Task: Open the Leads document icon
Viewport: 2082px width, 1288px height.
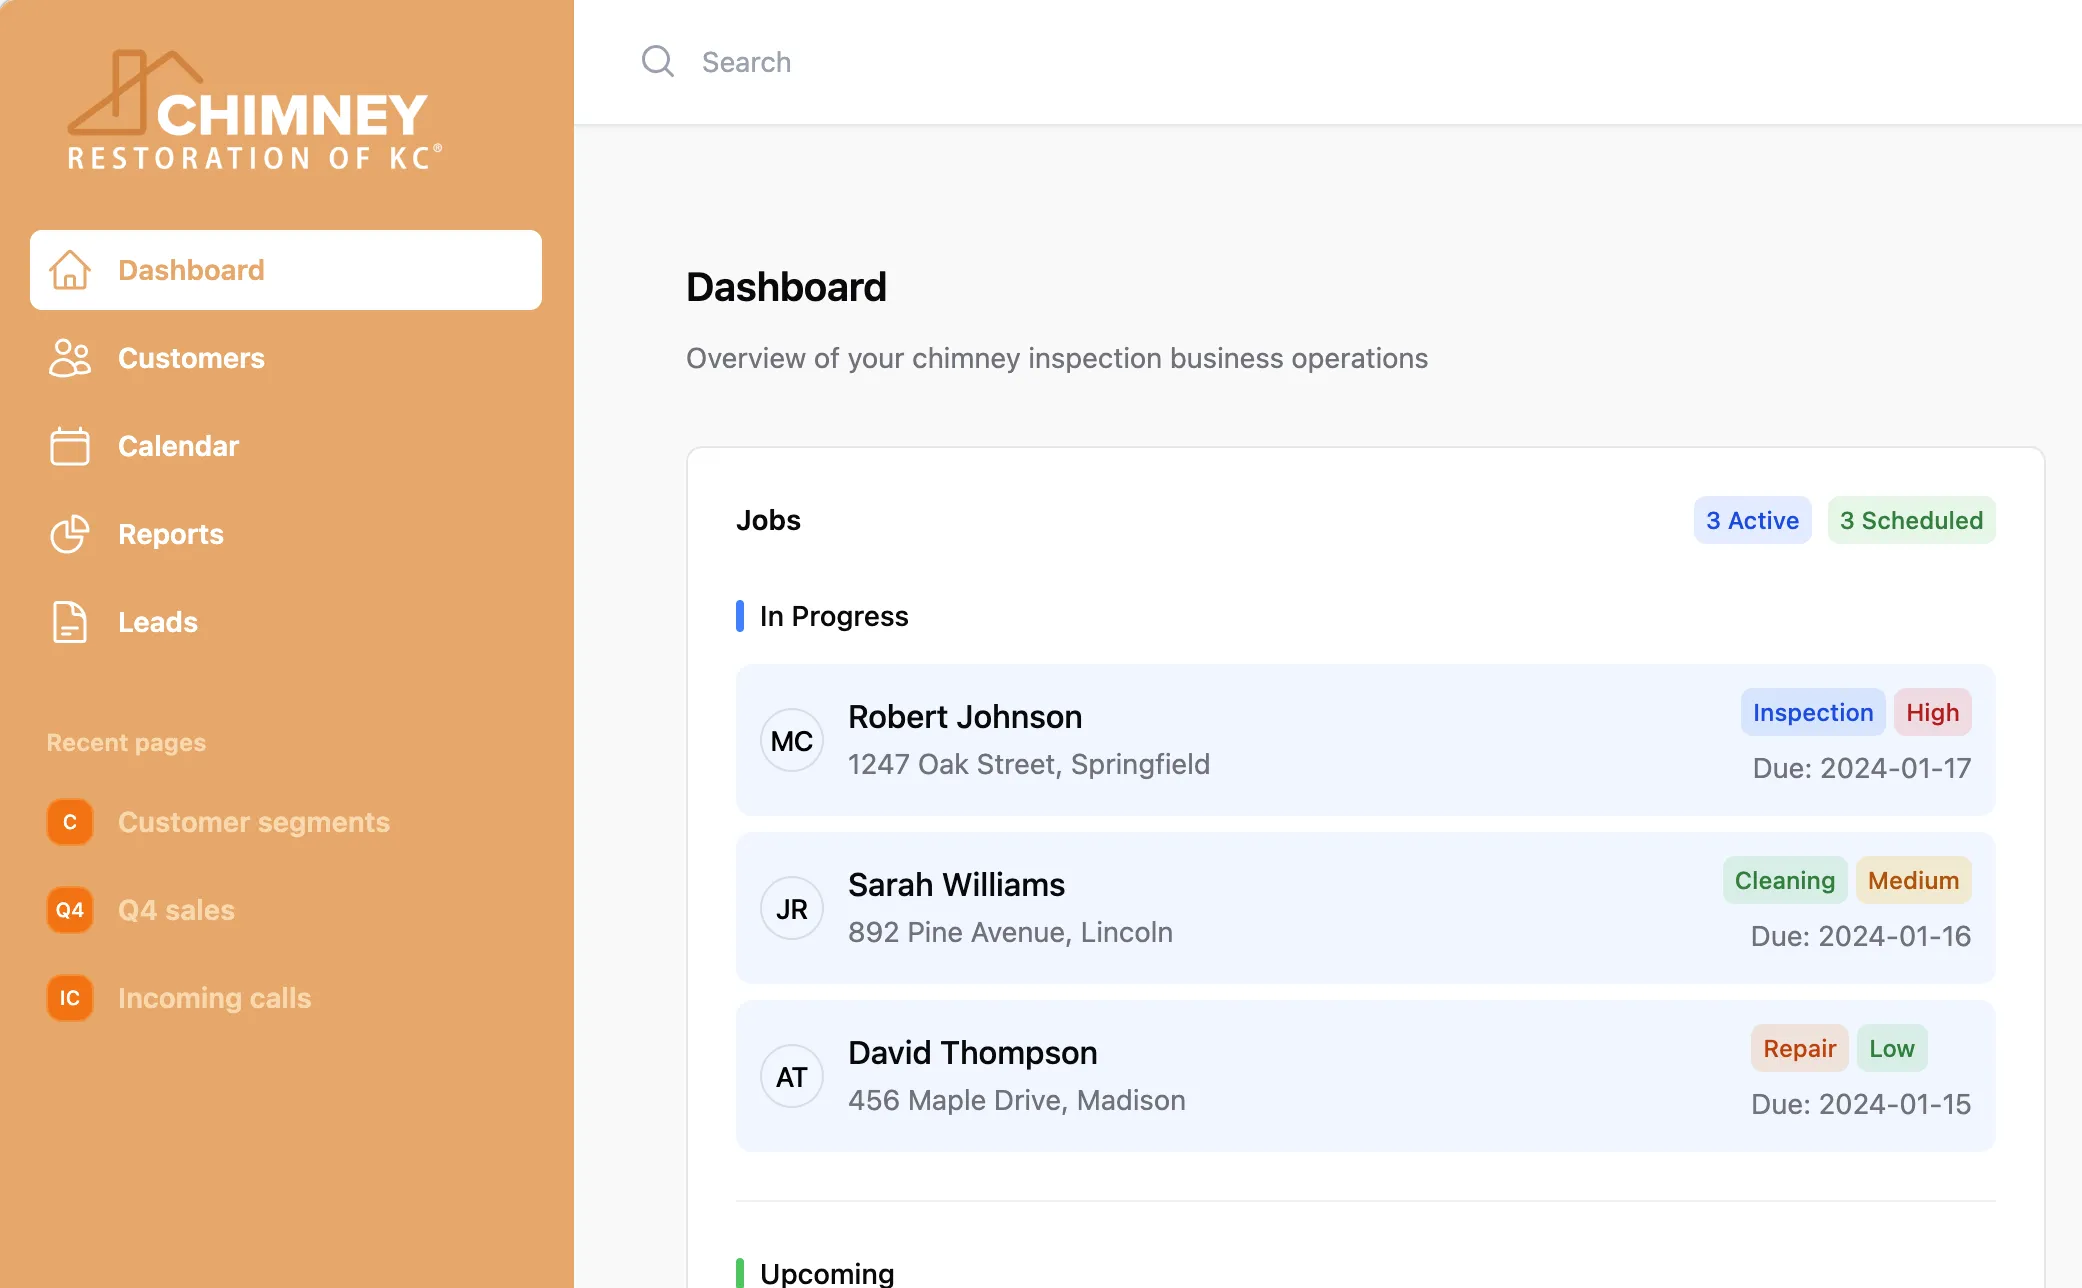Action: [x=68, y=622]
